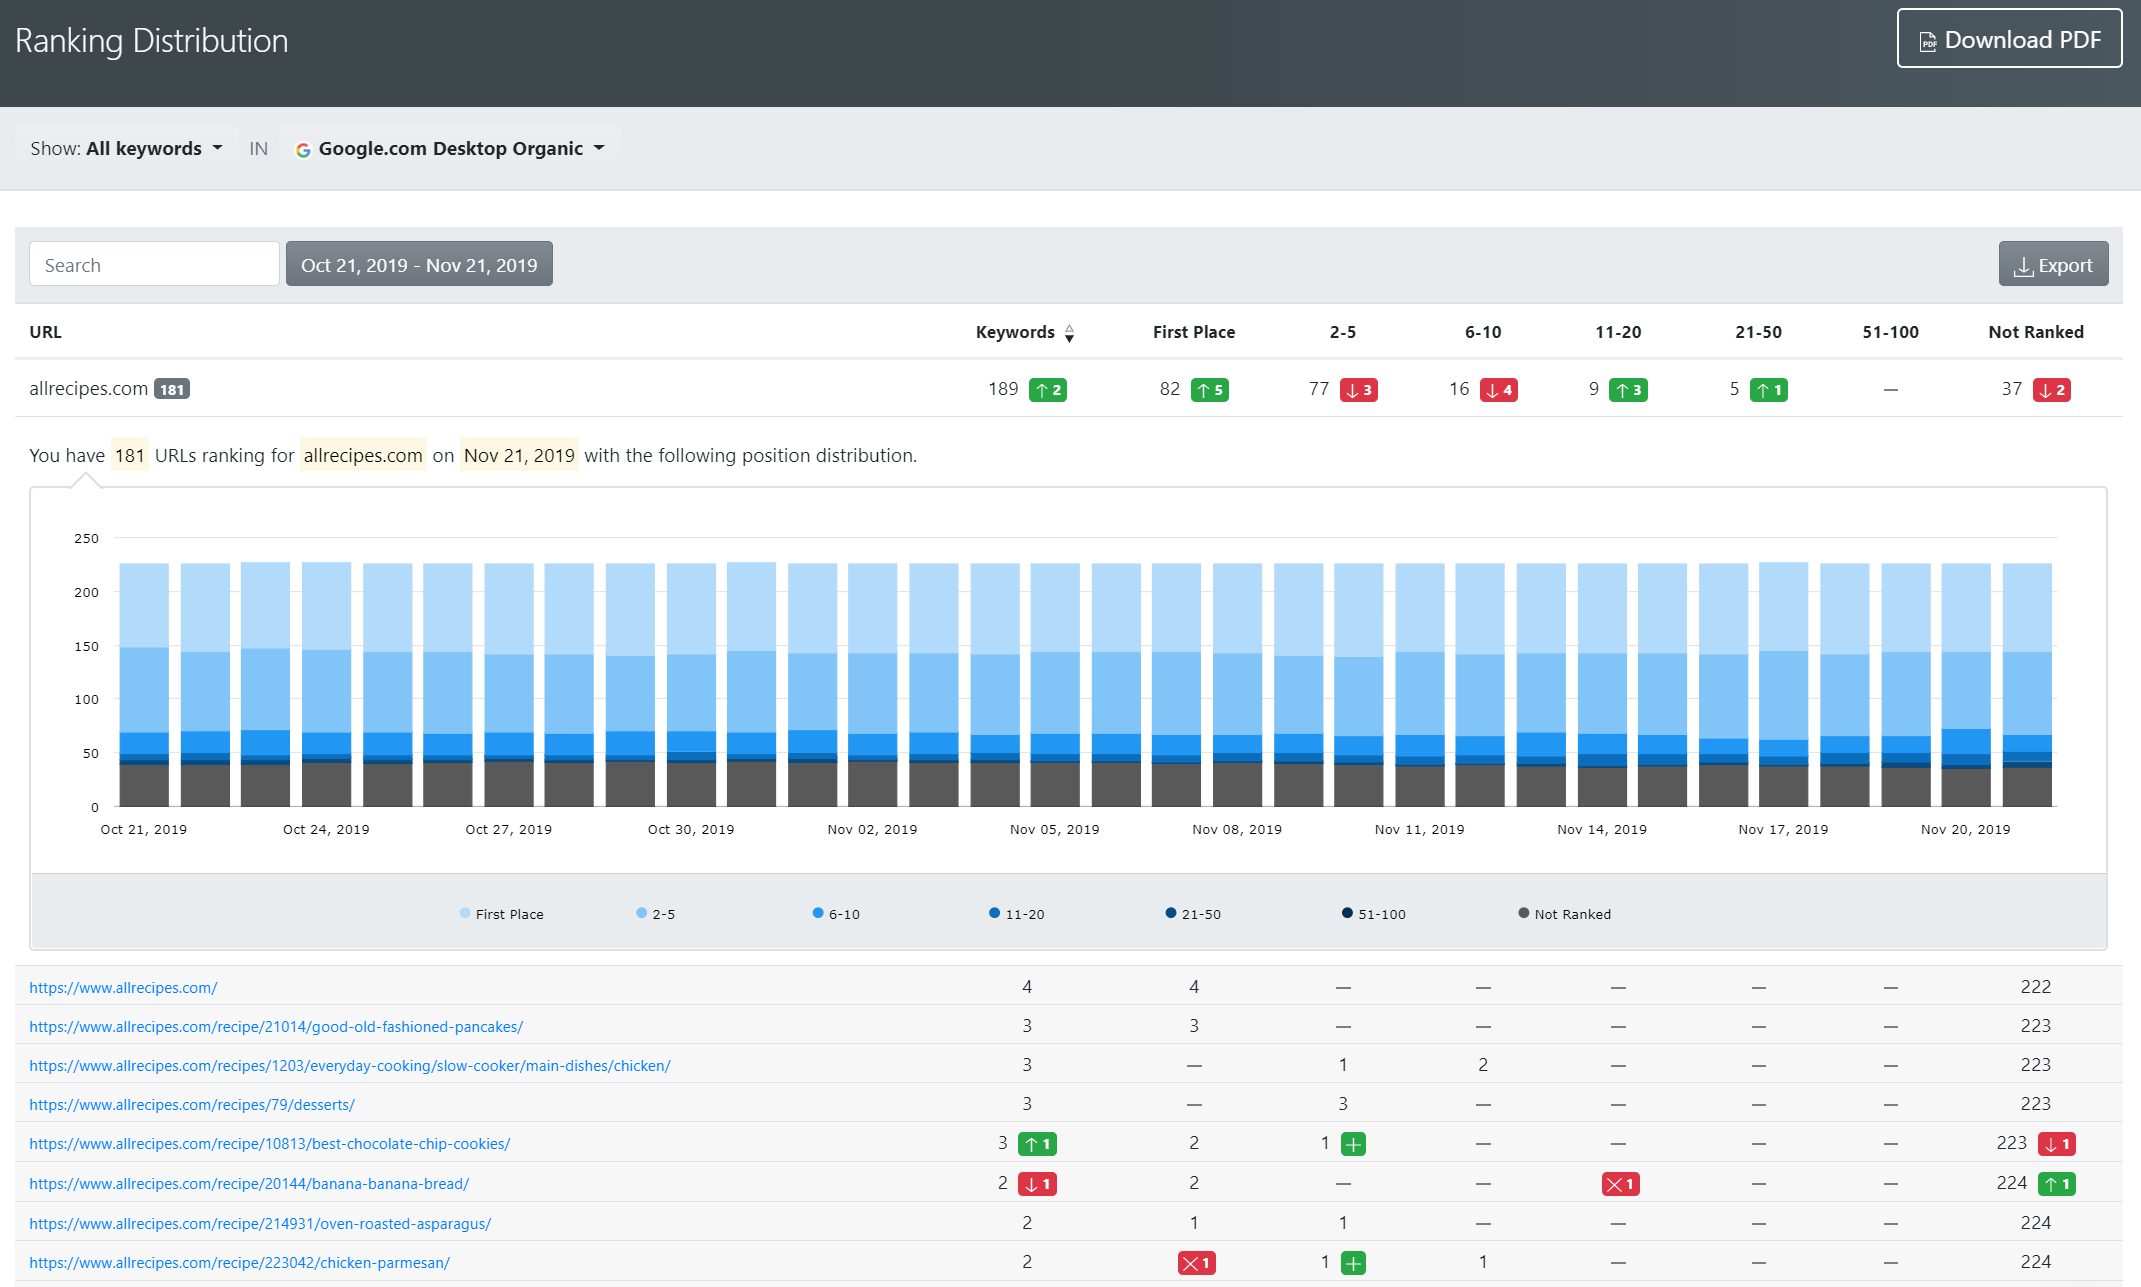2141x1287 pixels.
Task: Toggle Not Ranked series in chart legend
Action: tap(1565, 914)
